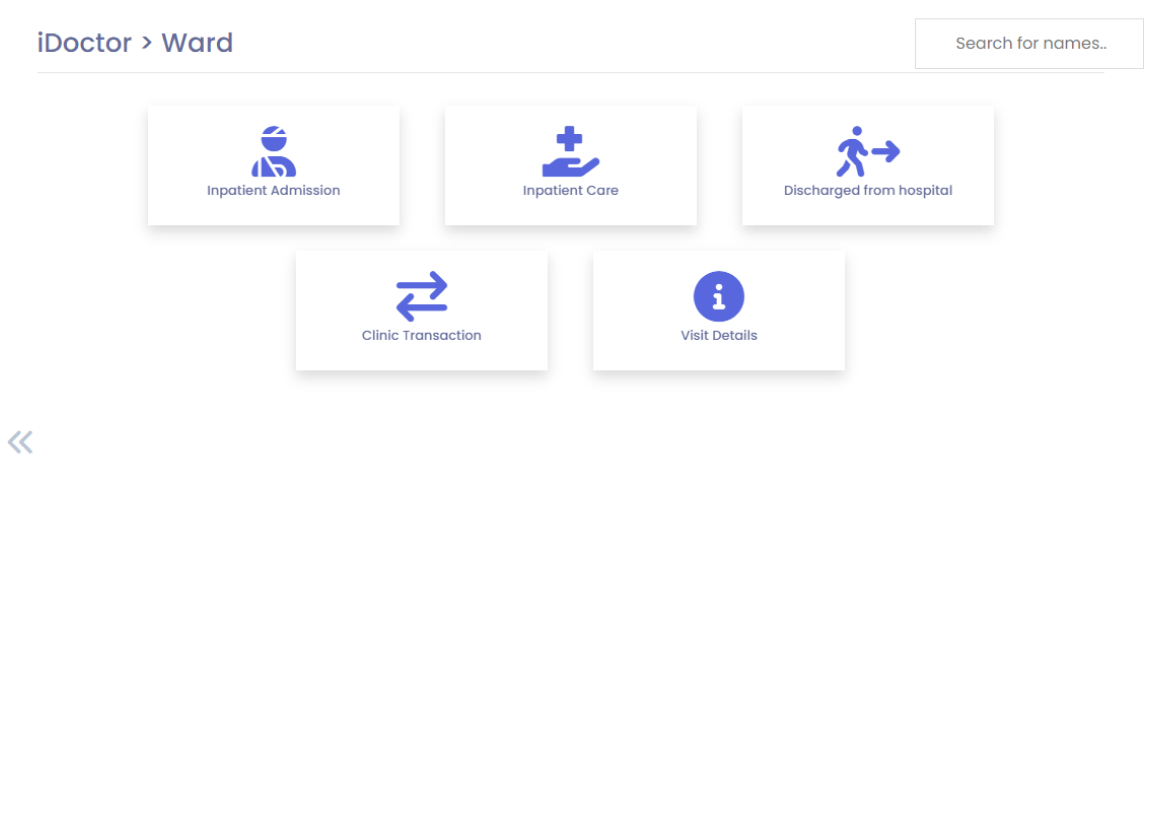
Task: Expand the sidebar with the double chevron
Action: pos(20,442)
